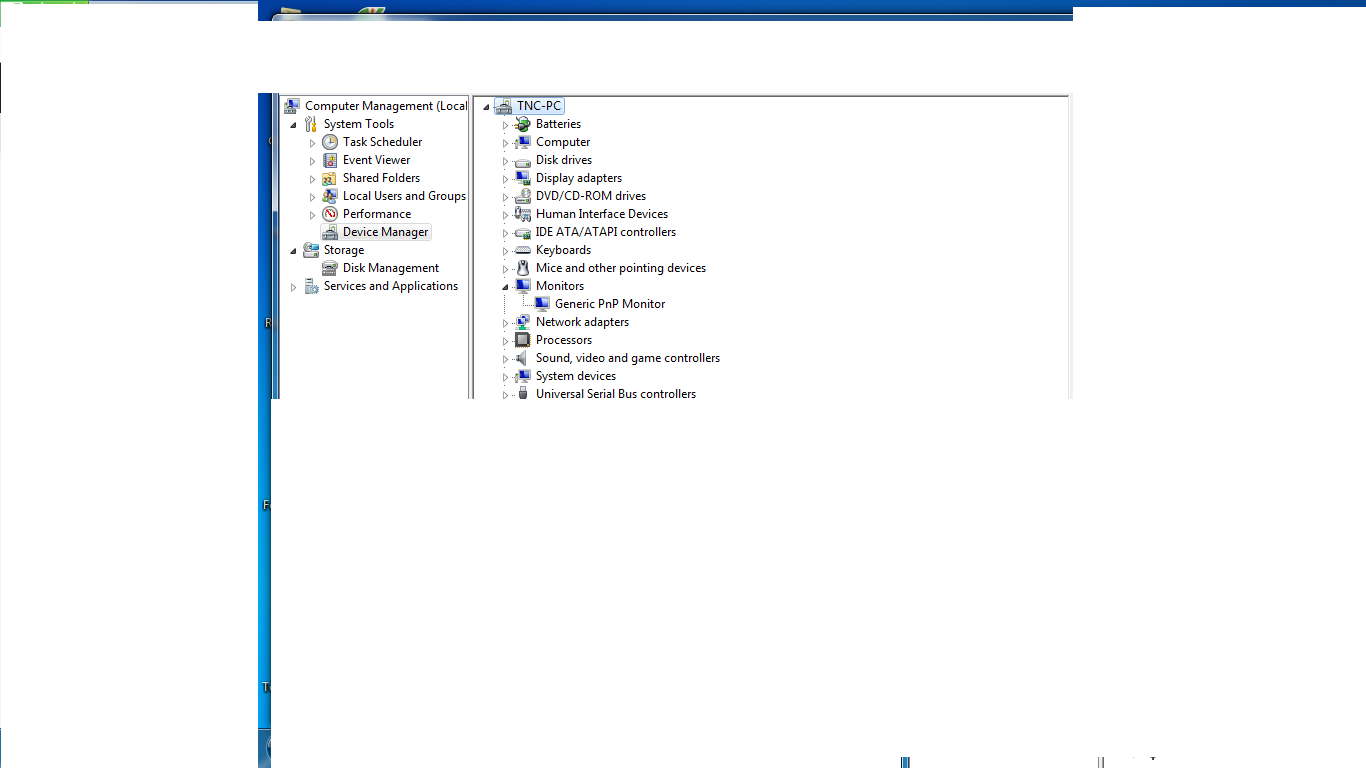Select the Disk Management label

(x=391, y=268)
